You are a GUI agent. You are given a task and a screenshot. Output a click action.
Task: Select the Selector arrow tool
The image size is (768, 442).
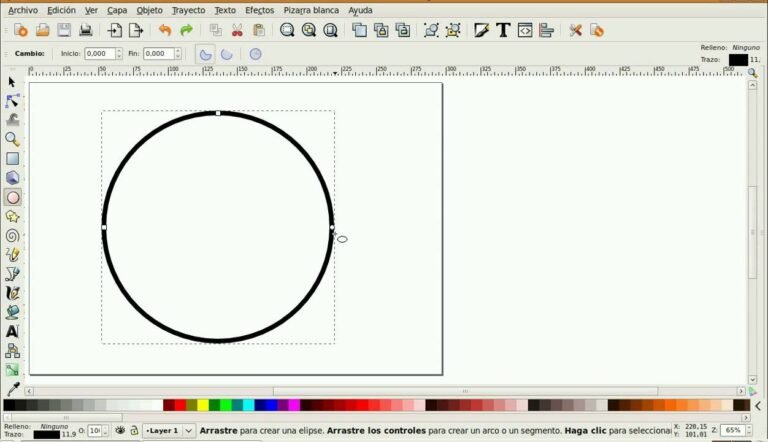coord(12,82)
